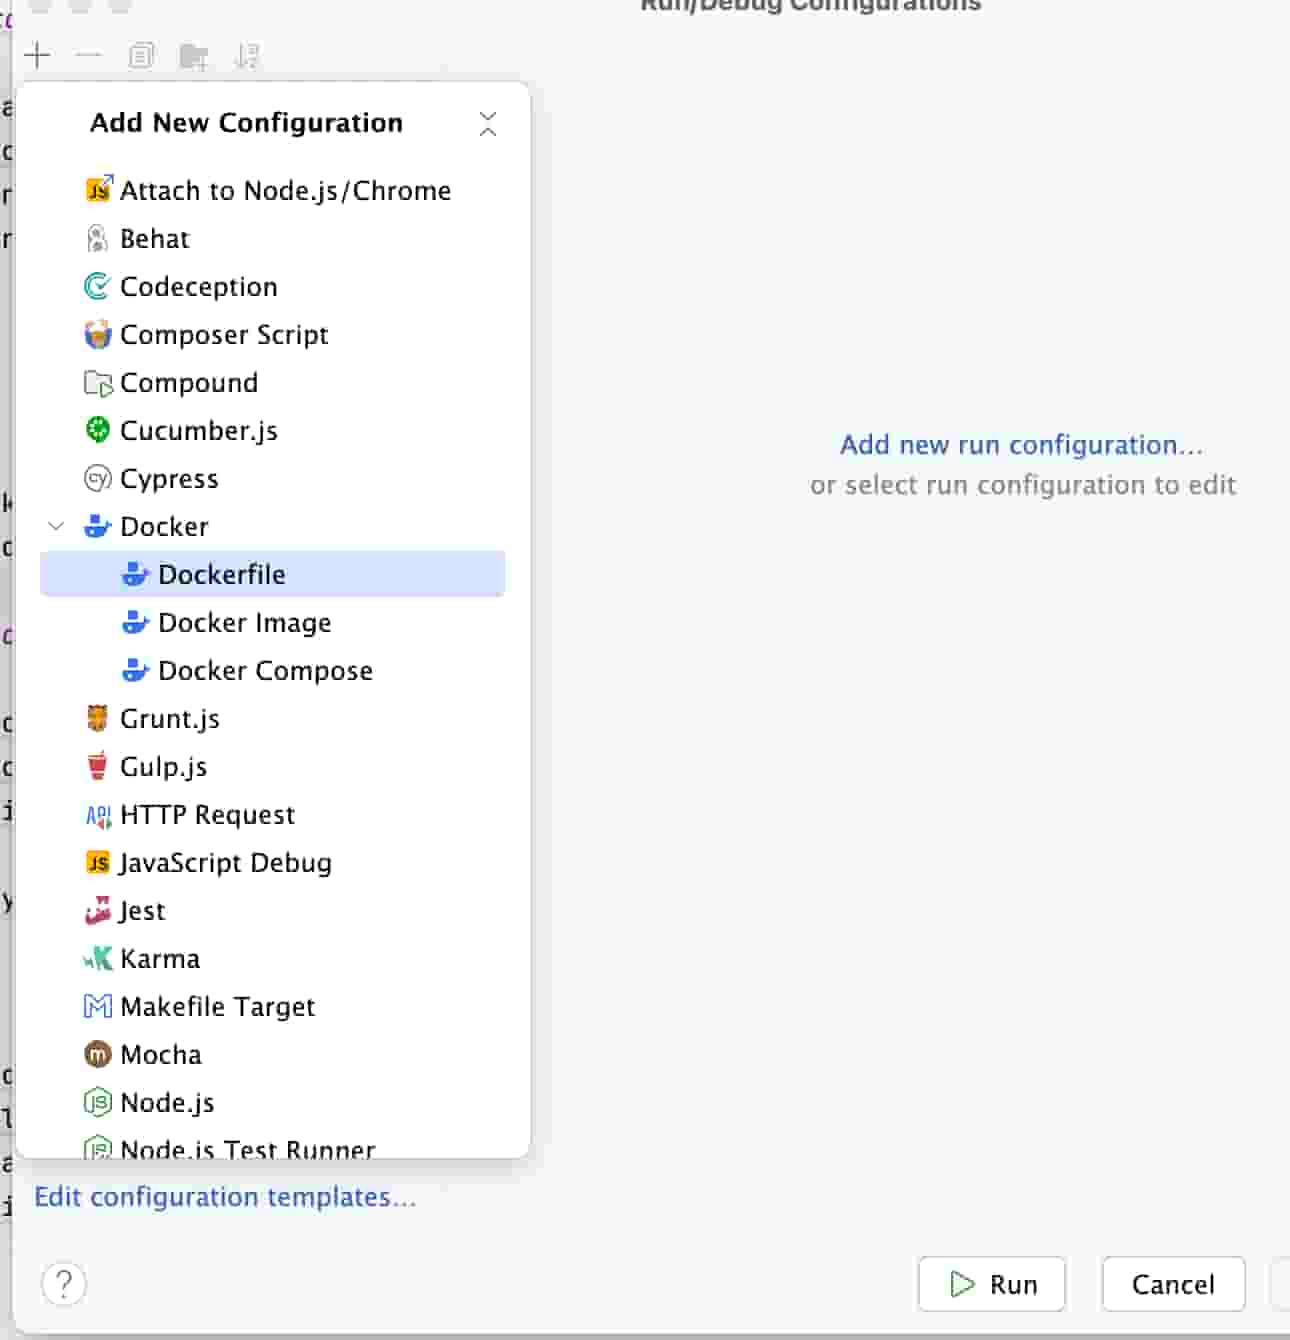Collapse the Docker tree node
This screenshot has width=1290, height=1340.
(57, 526)
